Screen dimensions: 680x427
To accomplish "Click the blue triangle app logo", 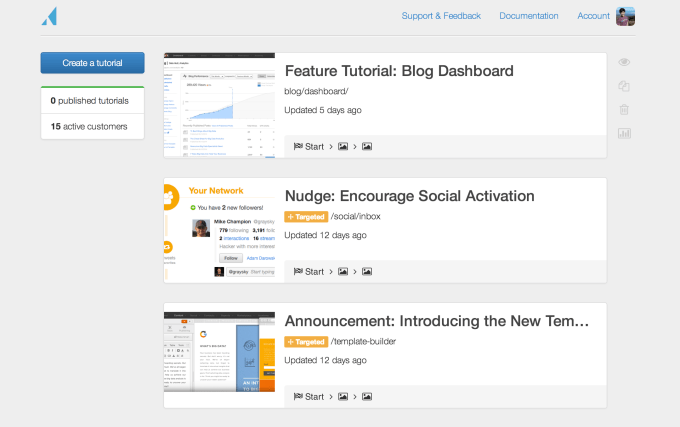I will click(x=49, y=16).
